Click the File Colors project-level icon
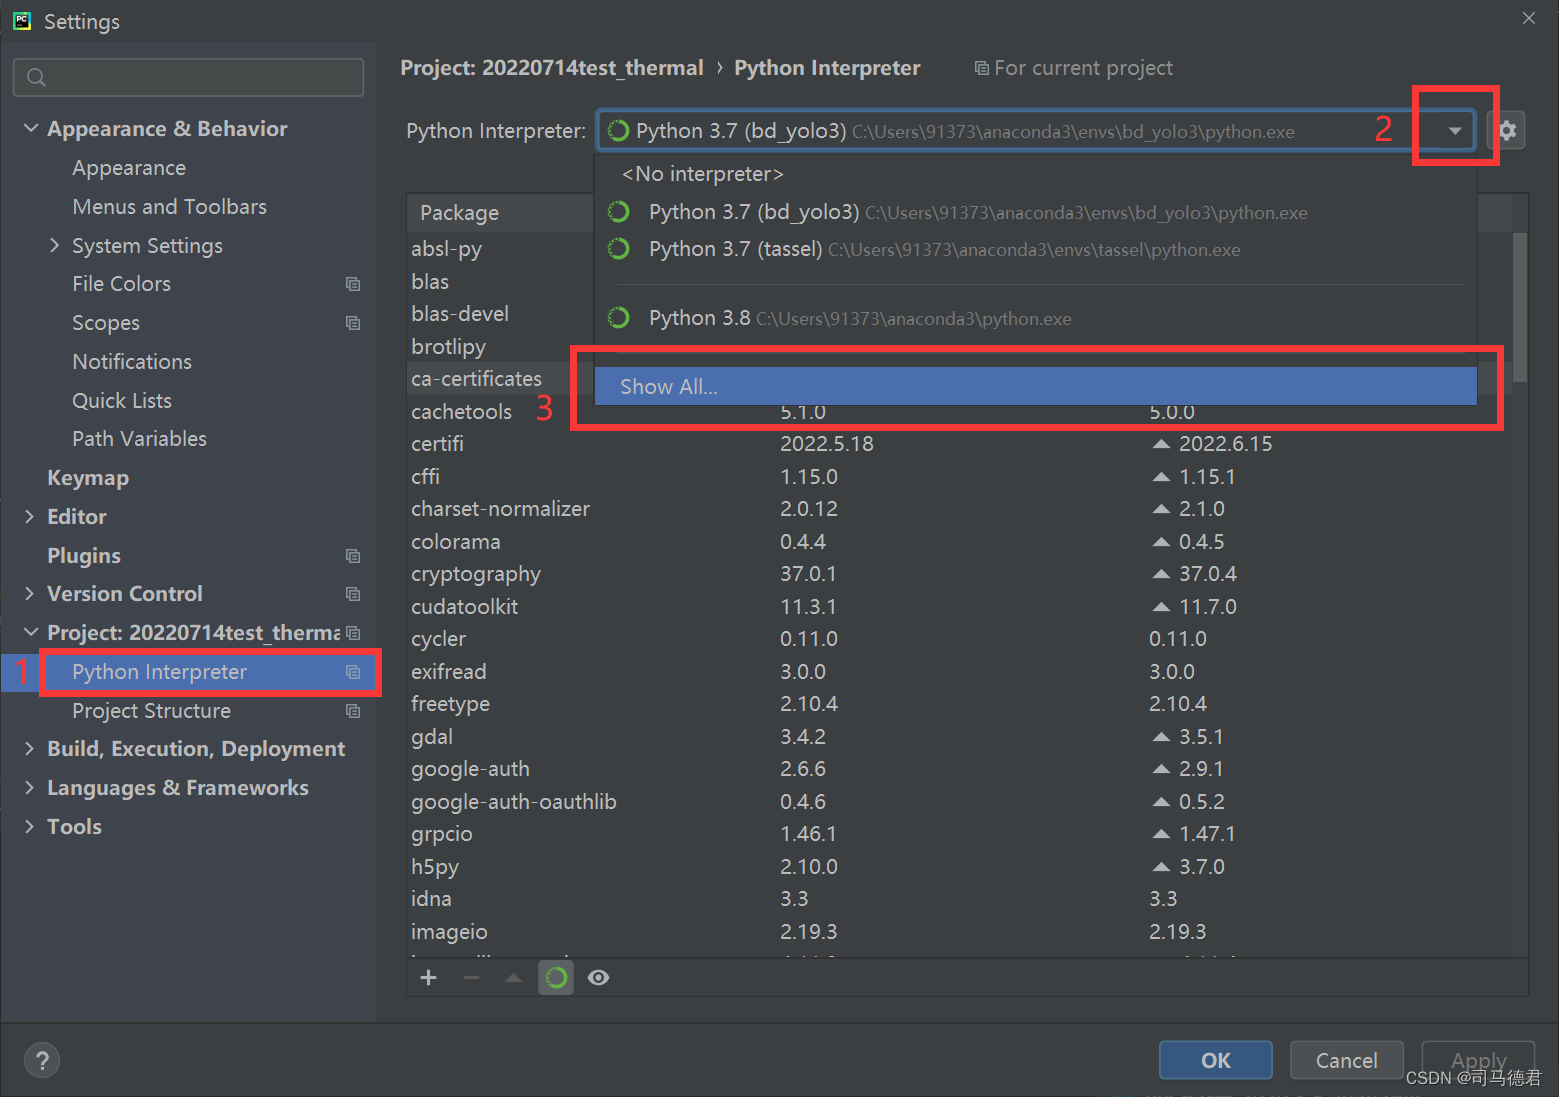 (353, 284)
